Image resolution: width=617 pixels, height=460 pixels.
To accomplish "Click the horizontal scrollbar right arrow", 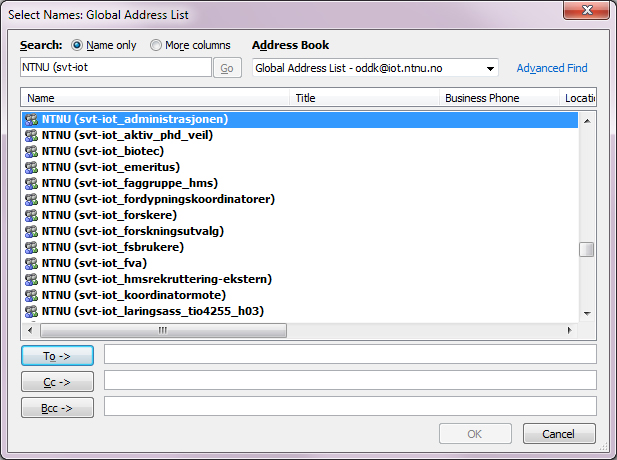I will [569, 330].
